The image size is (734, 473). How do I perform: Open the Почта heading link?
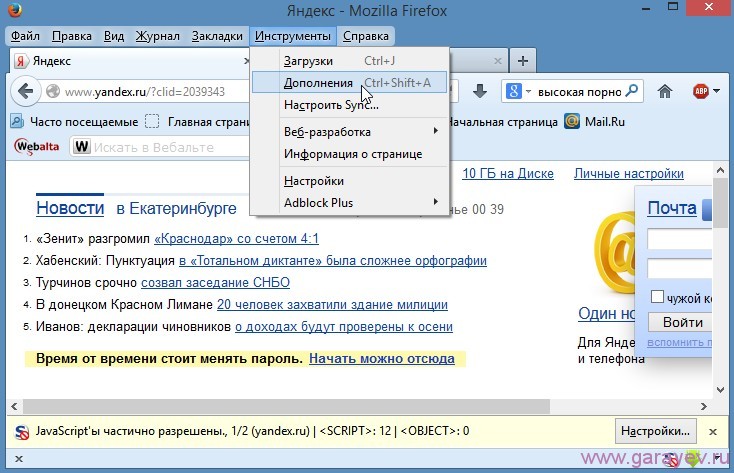coord(672,208)
